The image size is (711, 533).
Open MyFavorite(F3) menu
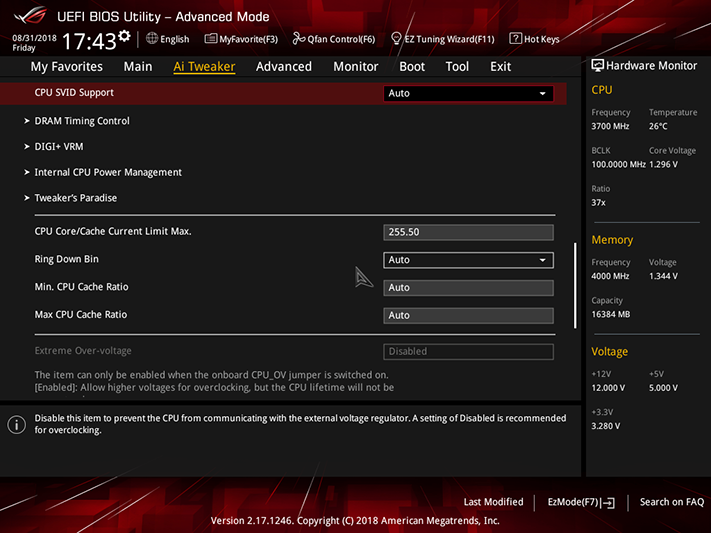click(x=241, y=39)
